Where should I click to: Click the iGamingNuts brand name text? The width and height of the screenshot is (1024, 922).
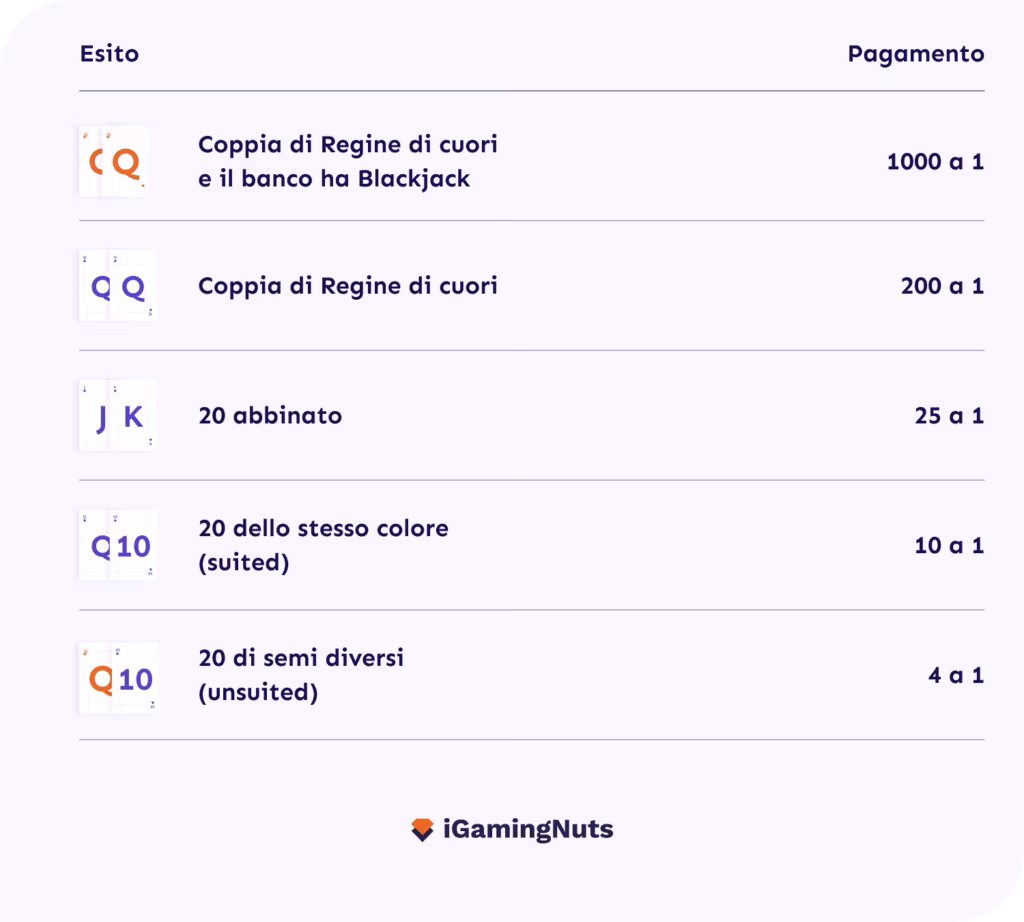[527, 830]
